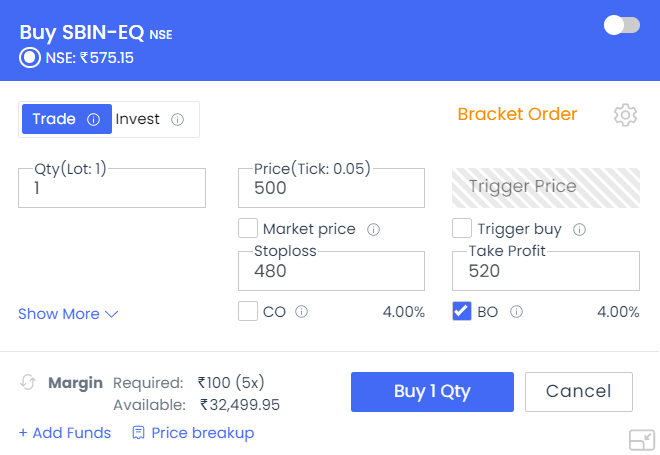Click the Market price info icon

373,229
